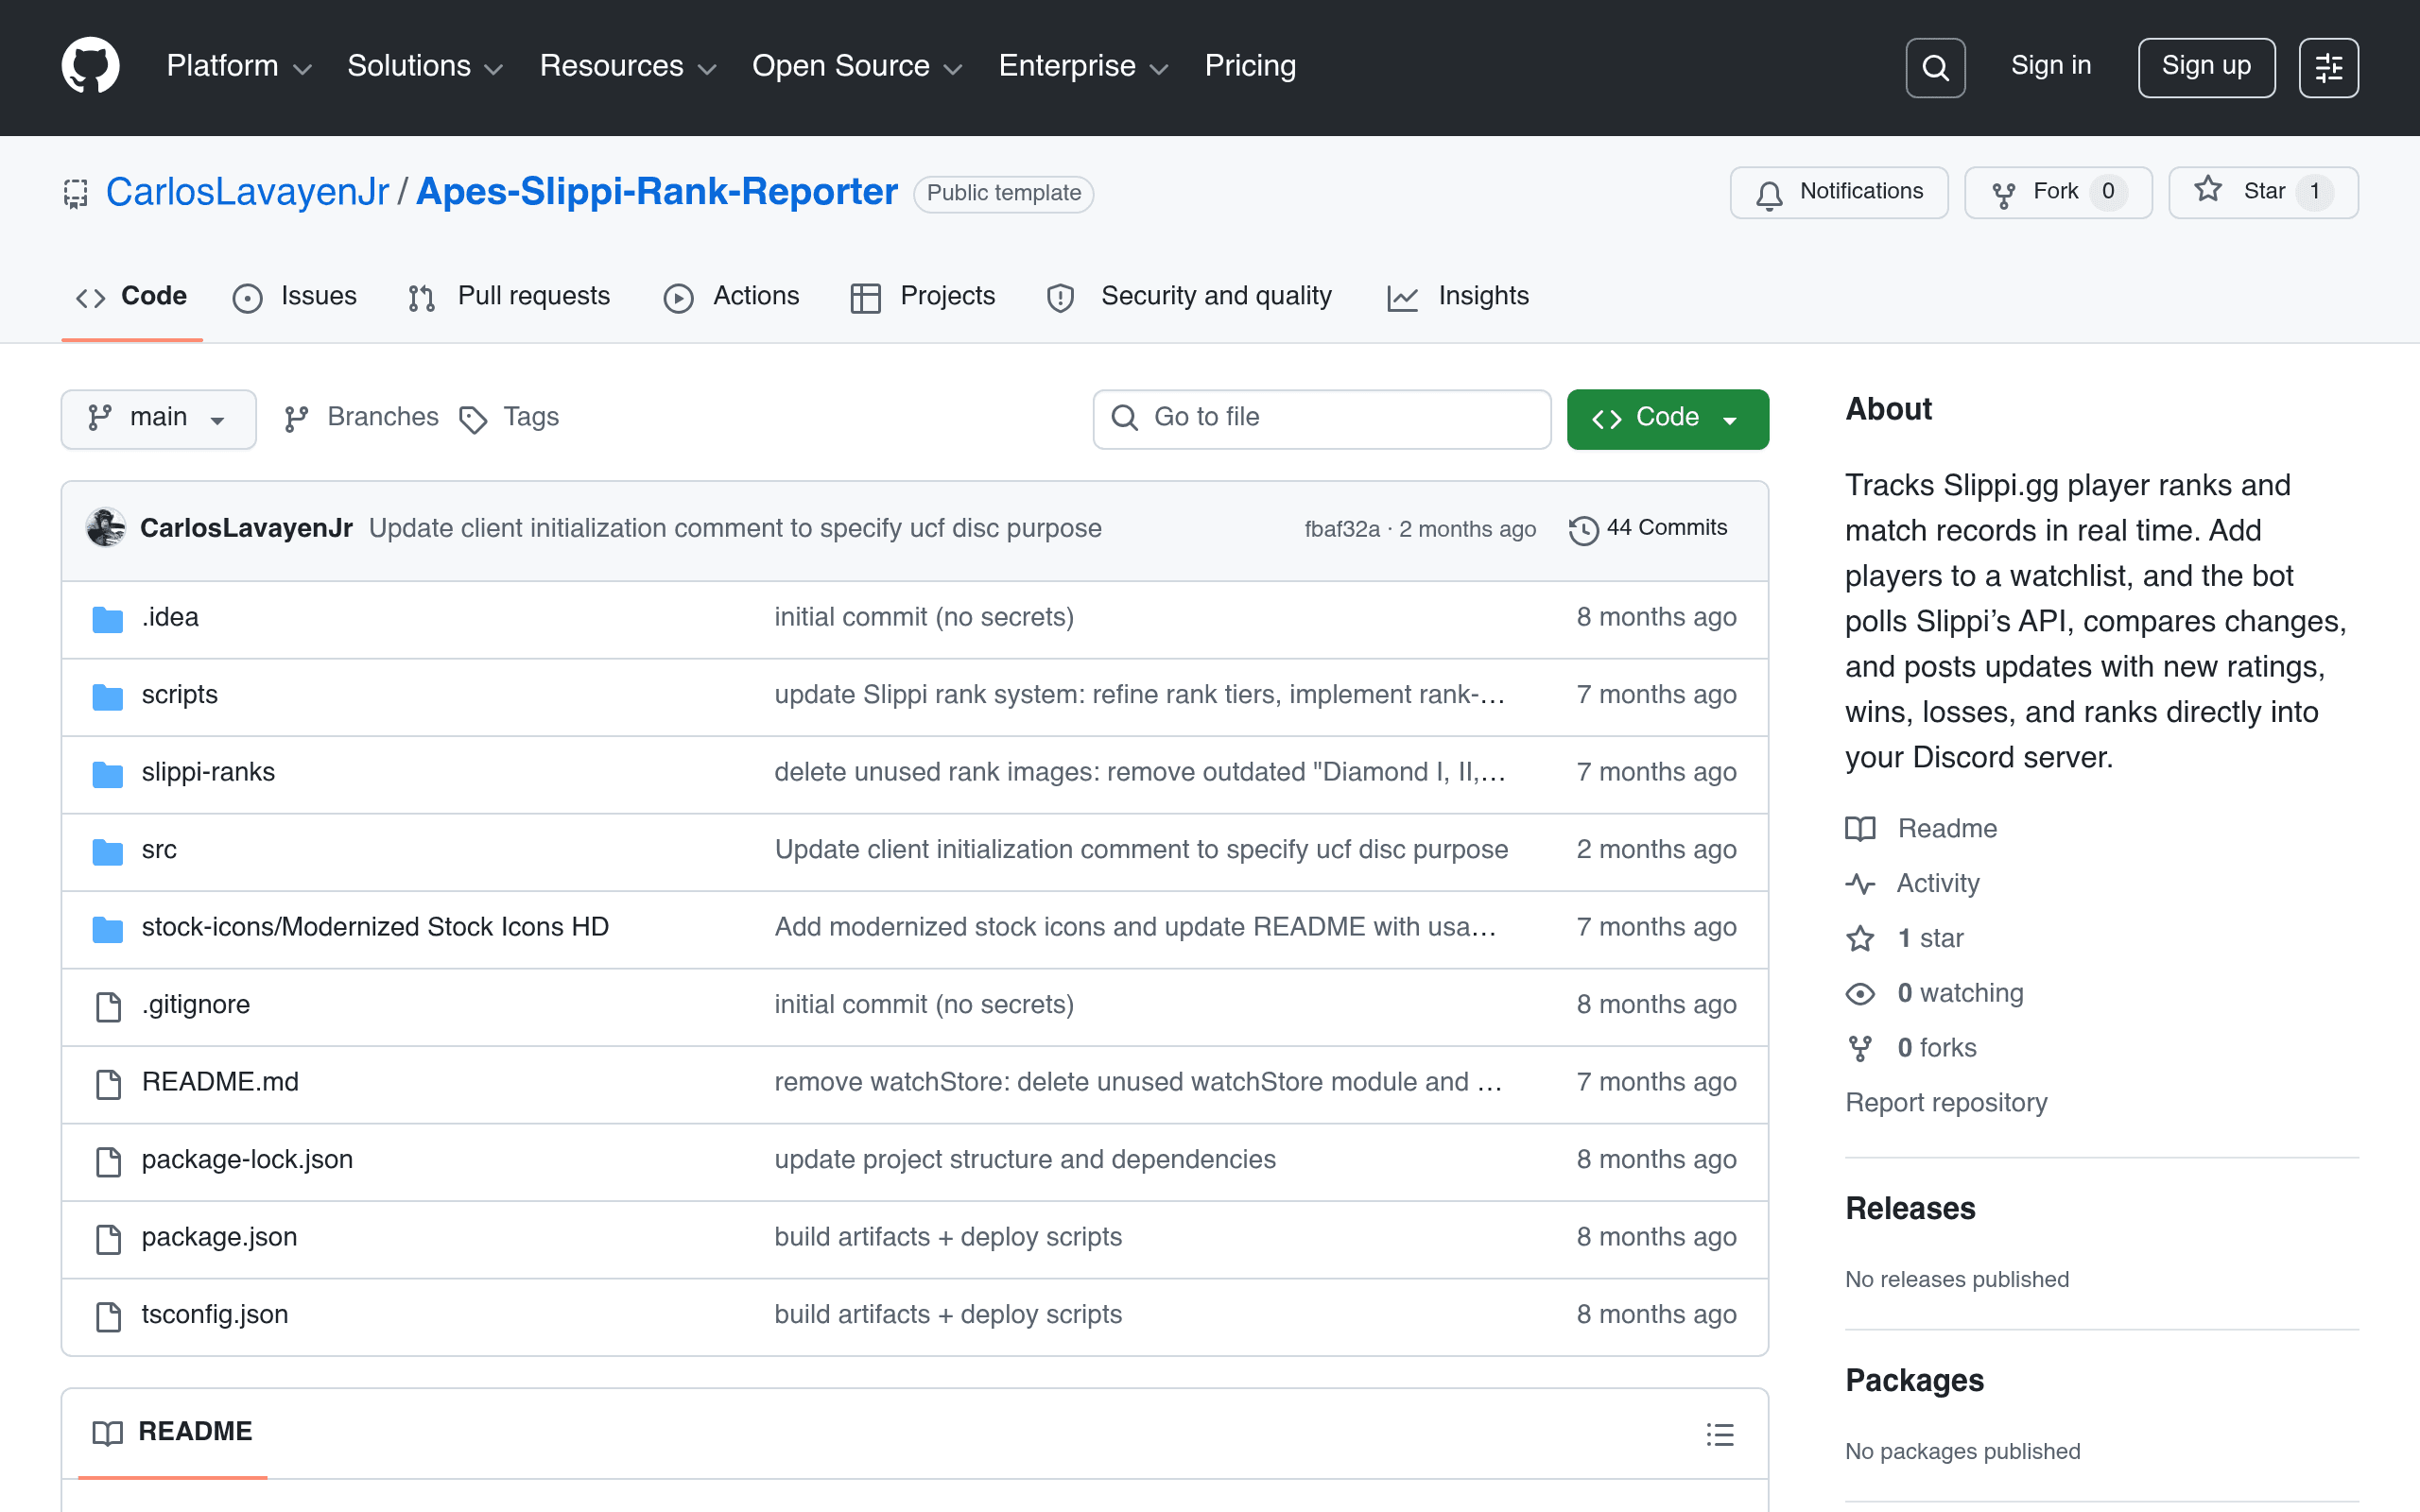This screenshot has height=1512, width=2420.
Task: Open the search magnifier button
Action: coord(1935,68)
